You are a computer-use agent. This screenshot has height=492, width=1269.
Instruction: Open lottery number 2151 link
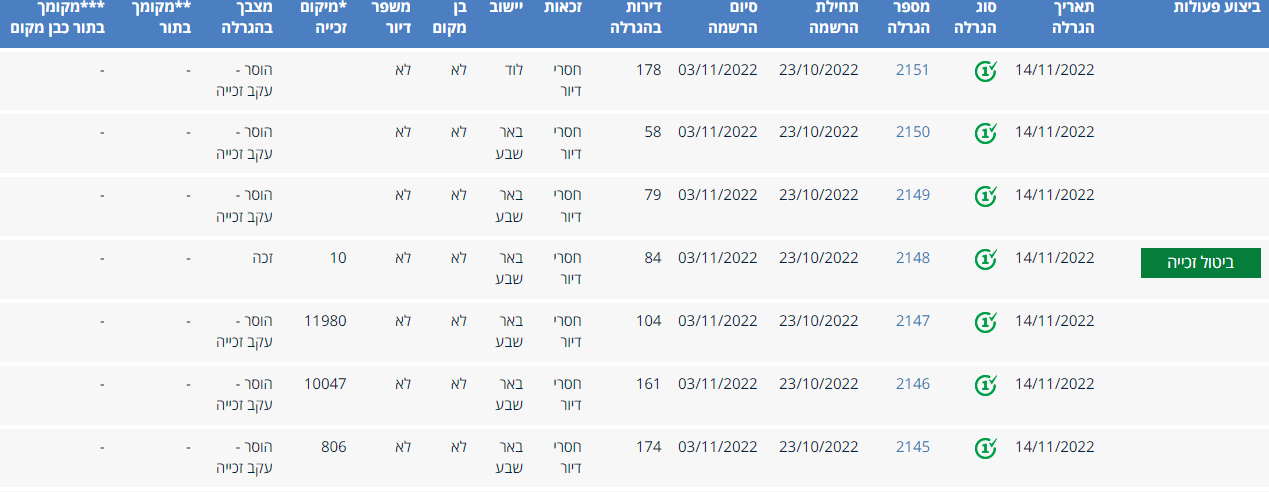point(912,70)
